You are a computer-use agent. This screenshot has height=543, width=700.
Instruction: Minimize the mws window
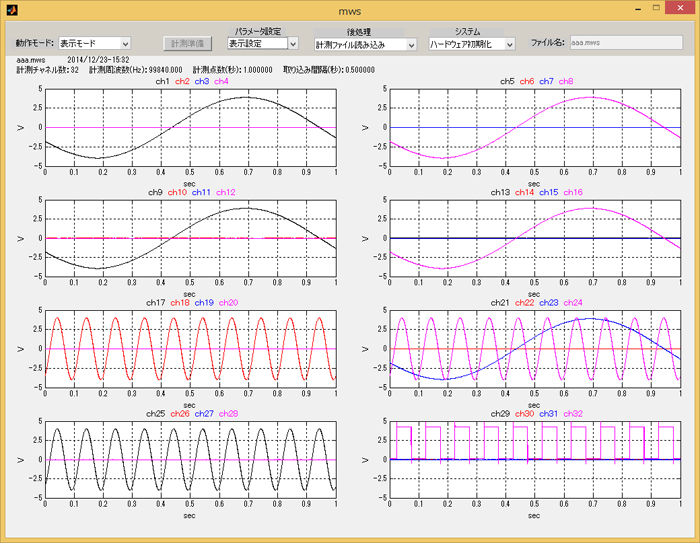[638, 8]
